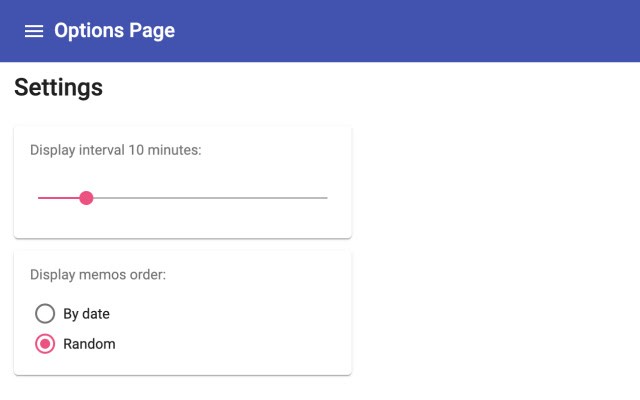Click the "Random" label text

pos(89,344)
